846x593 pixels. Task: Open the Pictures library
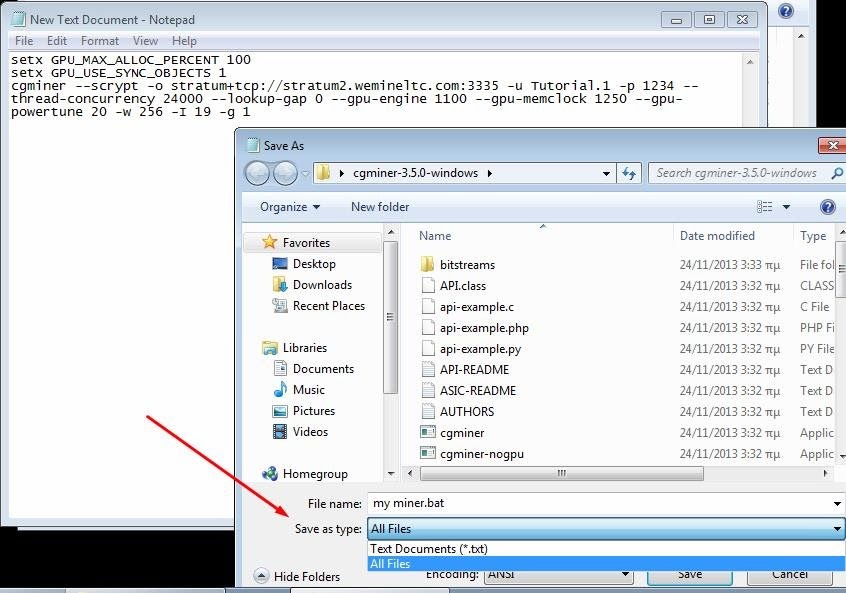click(313, 411)
